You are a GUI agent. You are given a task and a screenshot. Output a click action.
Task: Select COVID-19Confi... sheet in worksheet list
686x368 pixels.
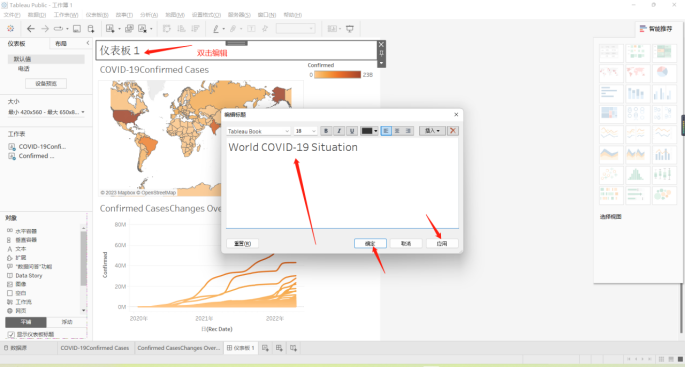pyautogui.click(x=37, y=147)
